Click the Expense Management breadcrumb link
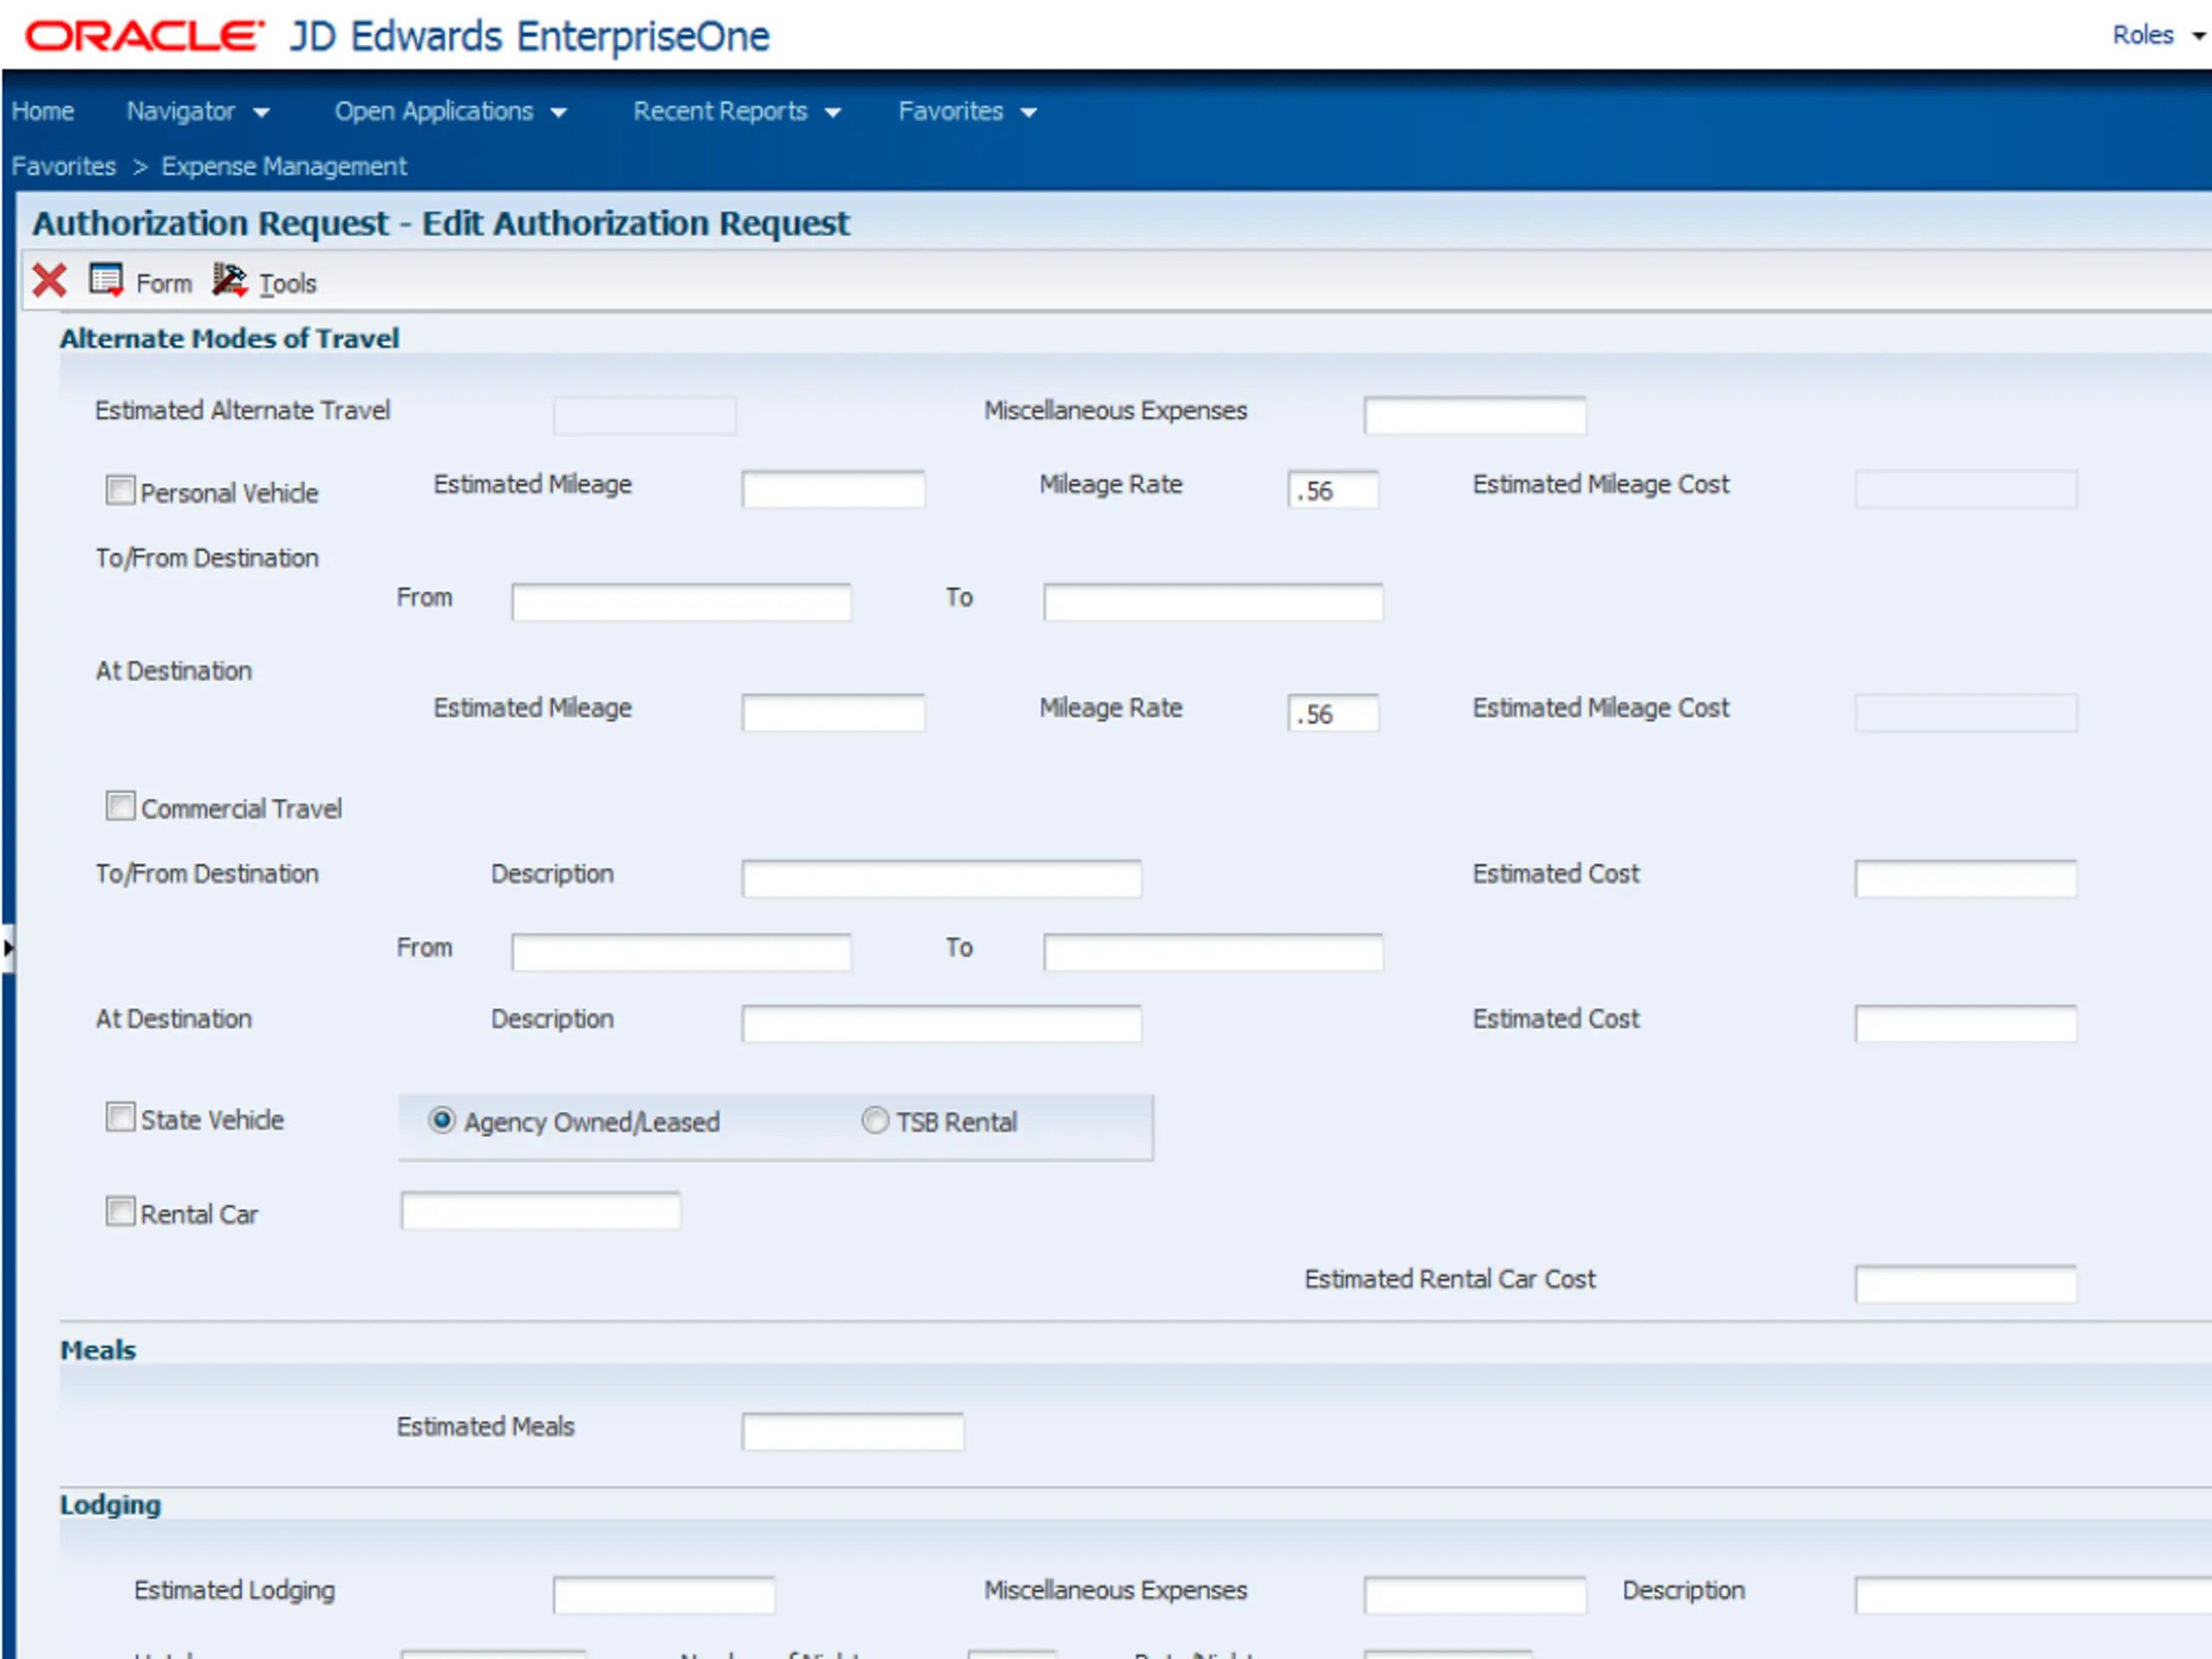Image resolution: width=2212 pixels, height=1659 pixels. click(x=284, y=166)
